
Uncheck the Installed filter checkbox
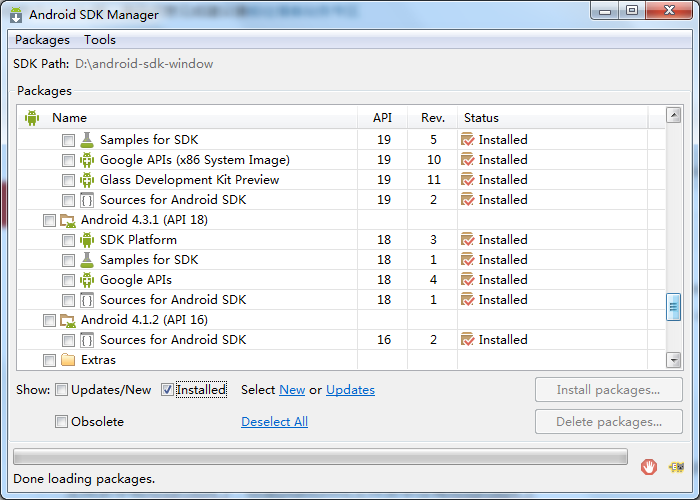click(167, 390)
